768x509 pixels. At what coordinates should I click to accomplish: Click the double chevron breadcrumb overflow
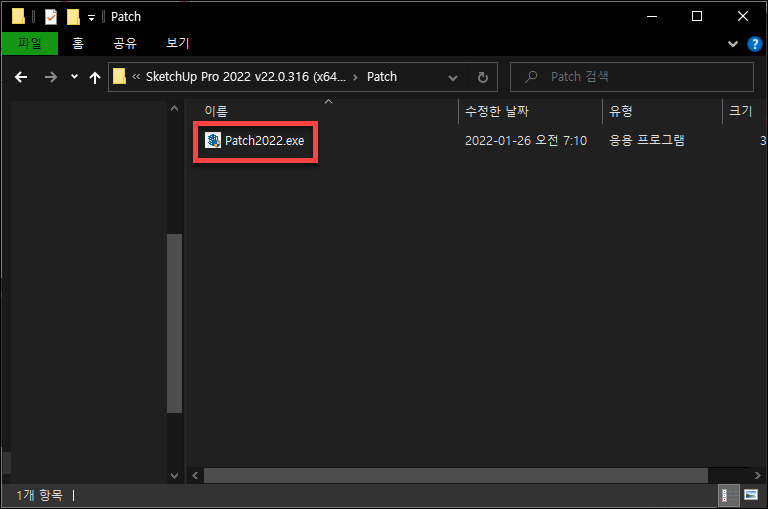point(136,76)
